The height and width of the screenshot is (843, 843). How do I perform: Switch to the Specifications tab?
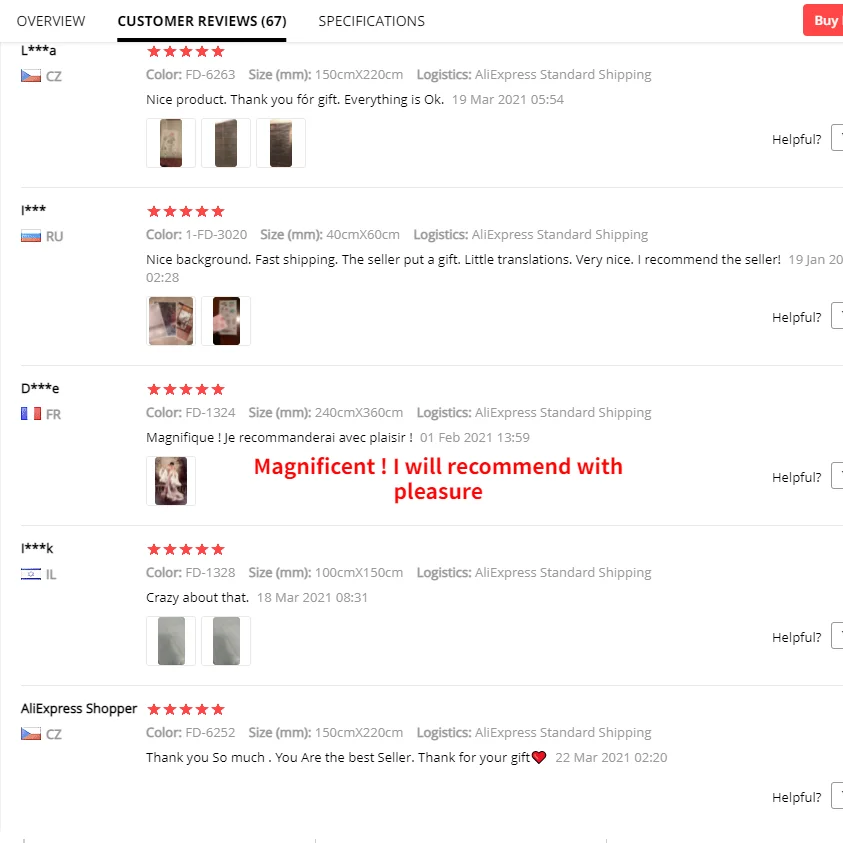371,21
